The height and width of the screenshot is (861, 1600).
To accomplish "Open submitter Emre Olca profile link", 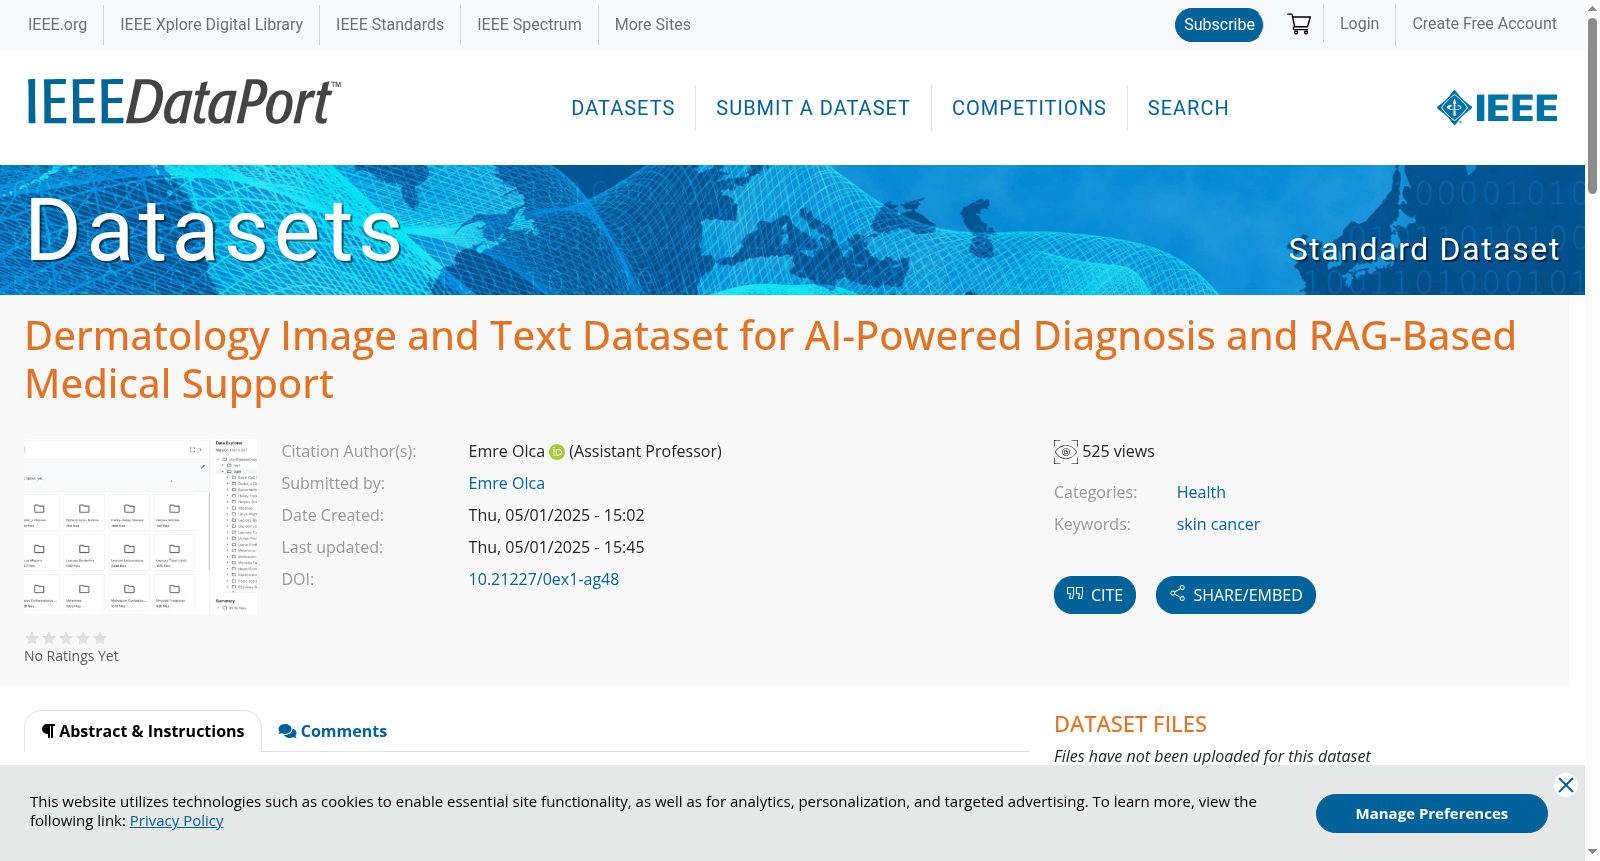I will click(507, 483).
